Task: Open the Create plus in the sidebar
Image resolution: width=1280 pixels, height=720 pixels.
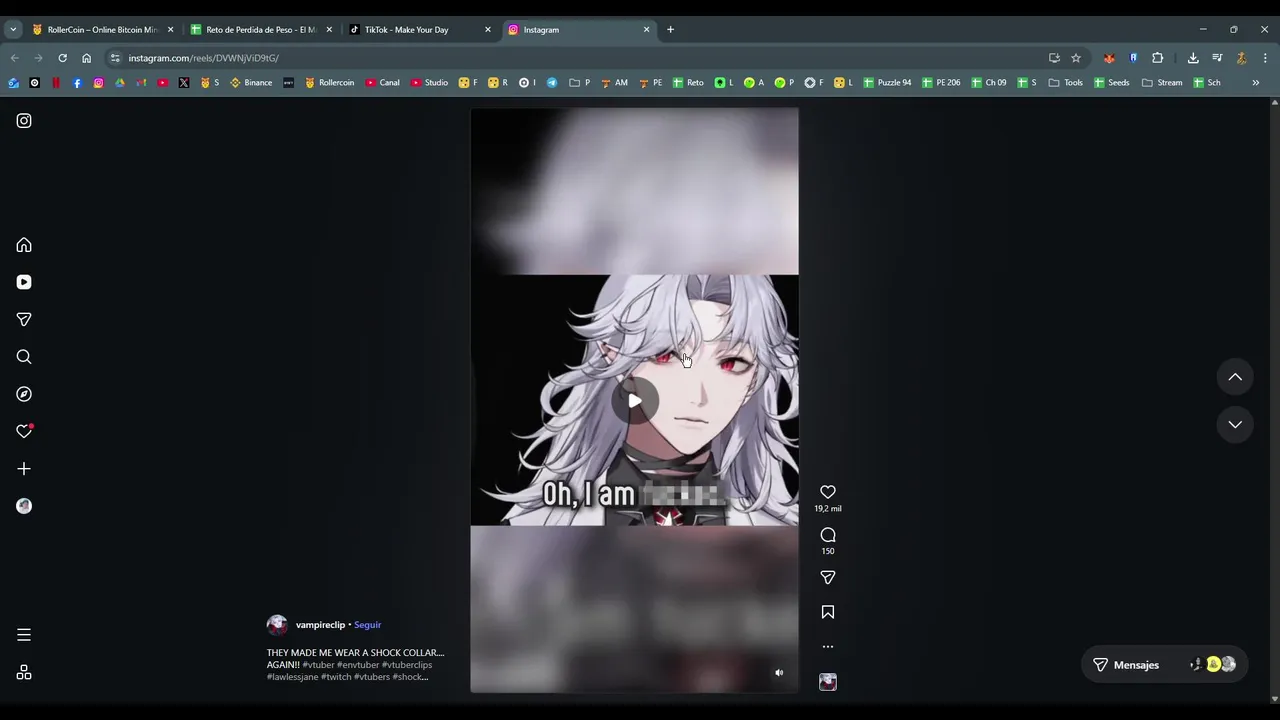Action: pyautogui.click(x=24, y=469)
